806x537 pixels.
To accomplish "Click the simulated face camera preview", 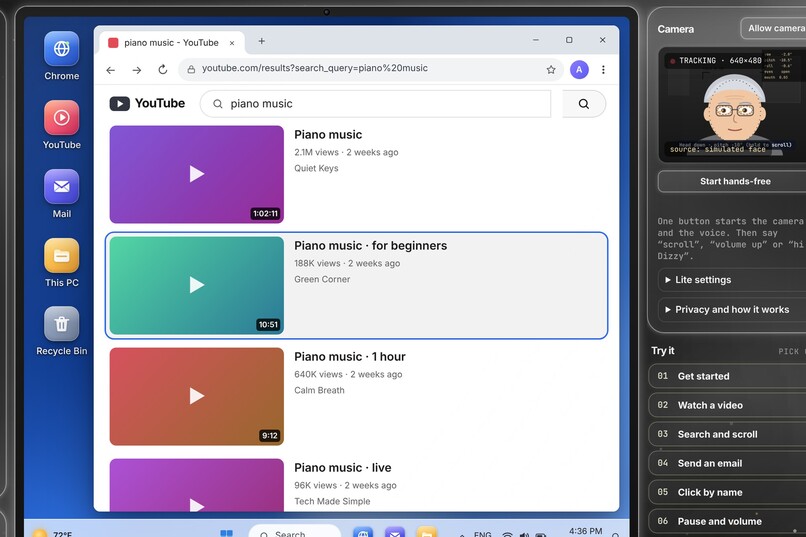I will (732, 105).
